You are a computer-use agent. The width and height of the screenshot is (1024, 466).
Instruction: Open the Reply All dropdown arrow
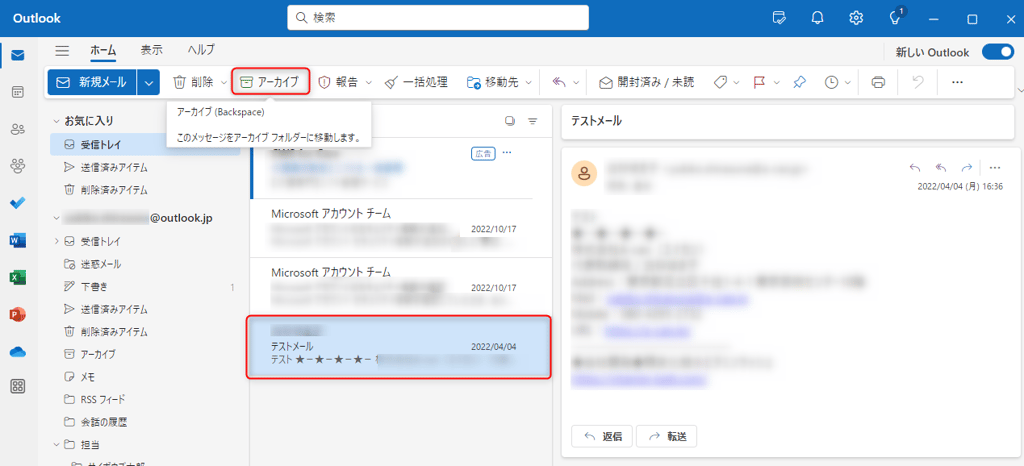coord(576,82)
